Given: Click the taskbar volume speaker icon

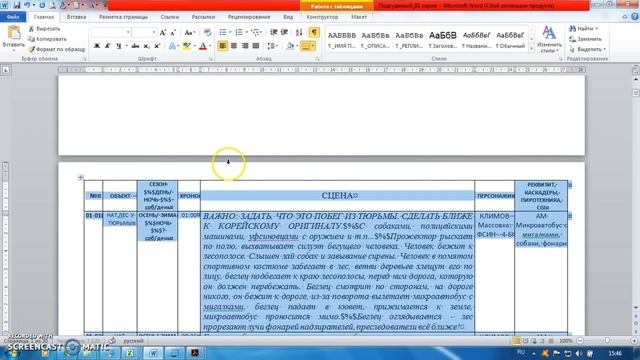Looking at the screenshot, I should coord(579,353).
